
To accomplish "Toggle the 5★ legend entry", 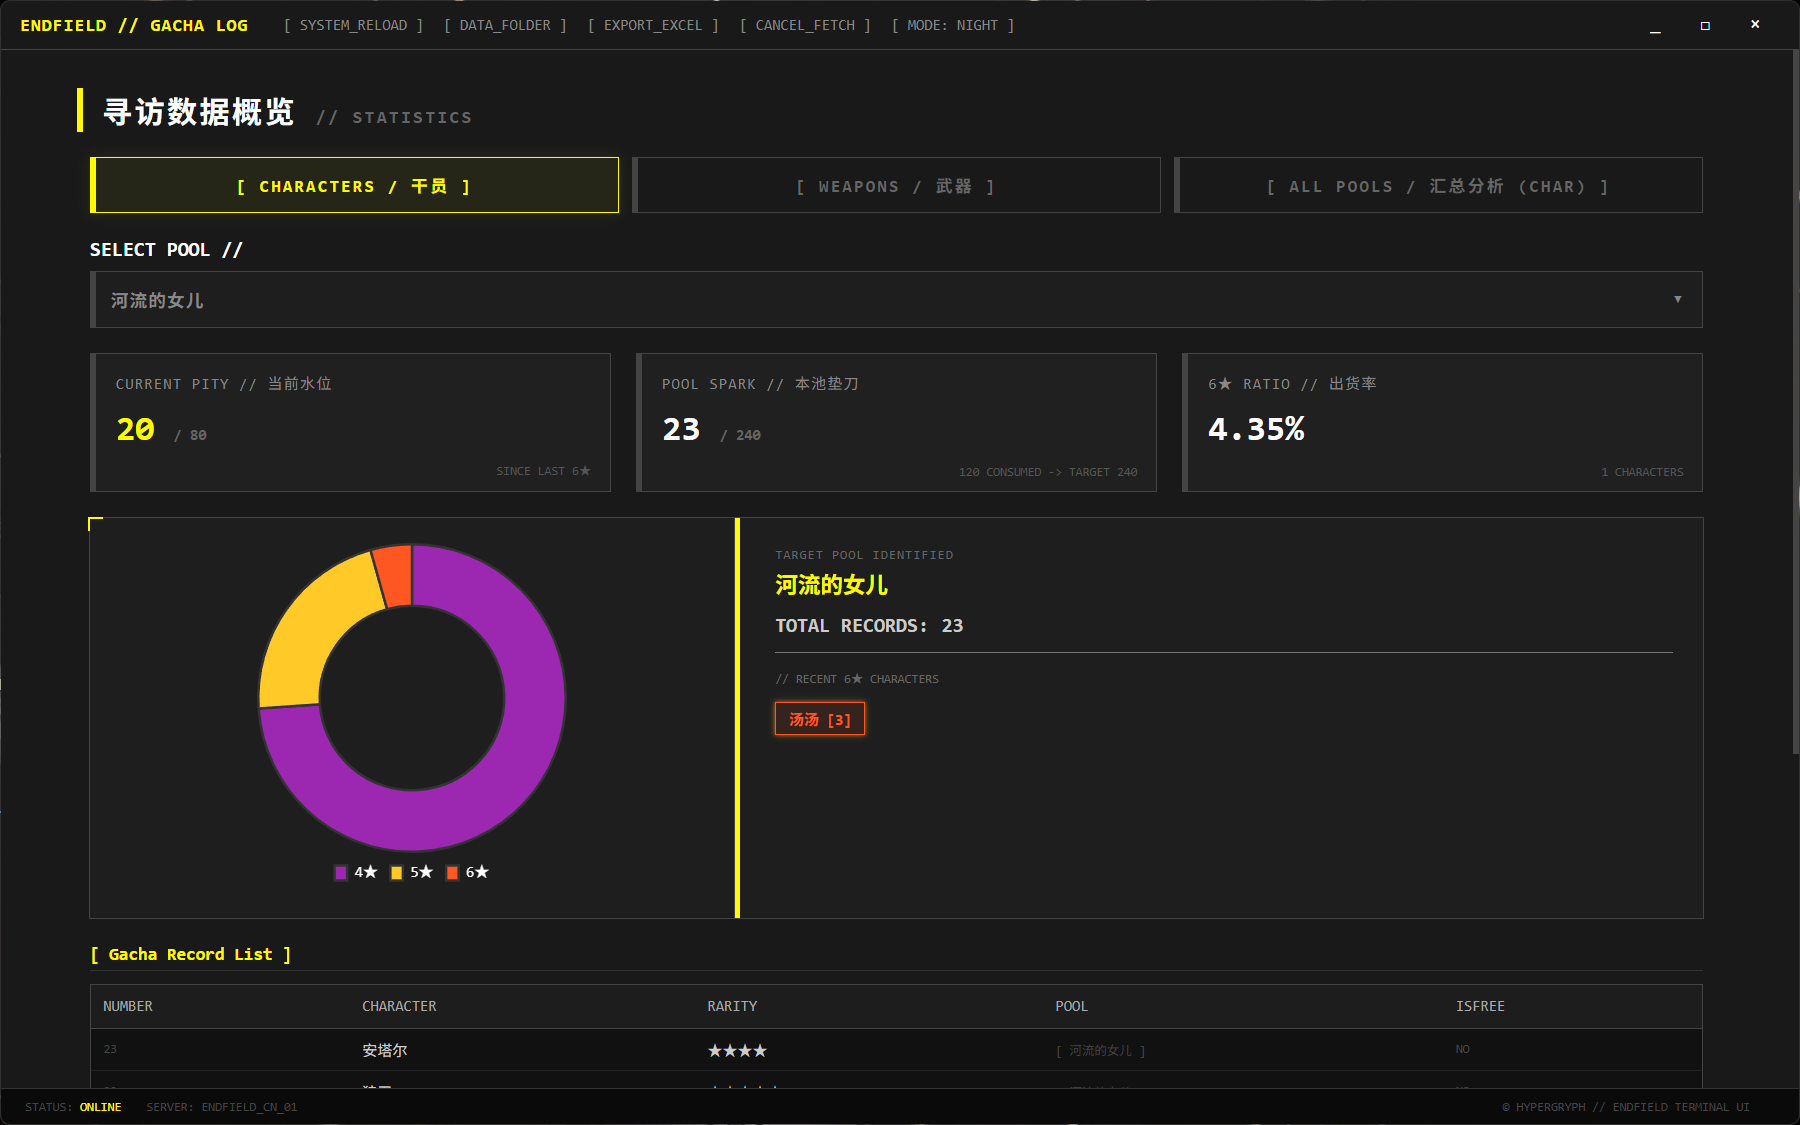I will coord(411,872).
